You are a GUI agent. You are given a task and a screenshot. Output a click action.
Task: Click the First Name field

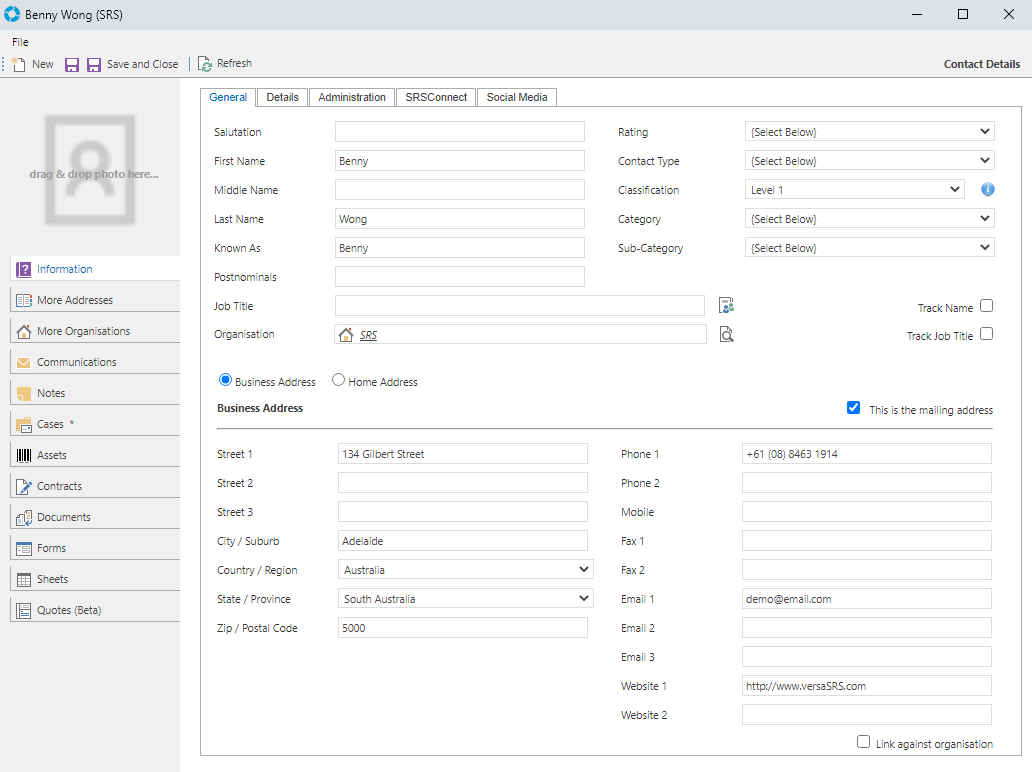coord(459,161)
